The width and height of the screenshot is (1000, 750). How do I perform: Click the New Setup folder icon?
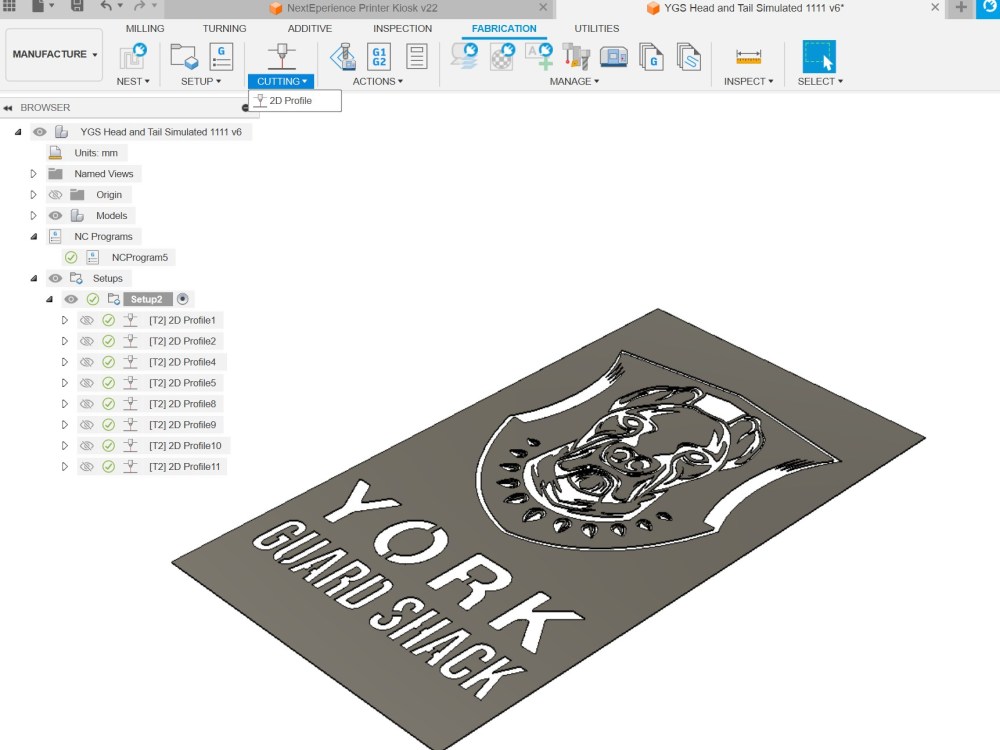[184, 56]
